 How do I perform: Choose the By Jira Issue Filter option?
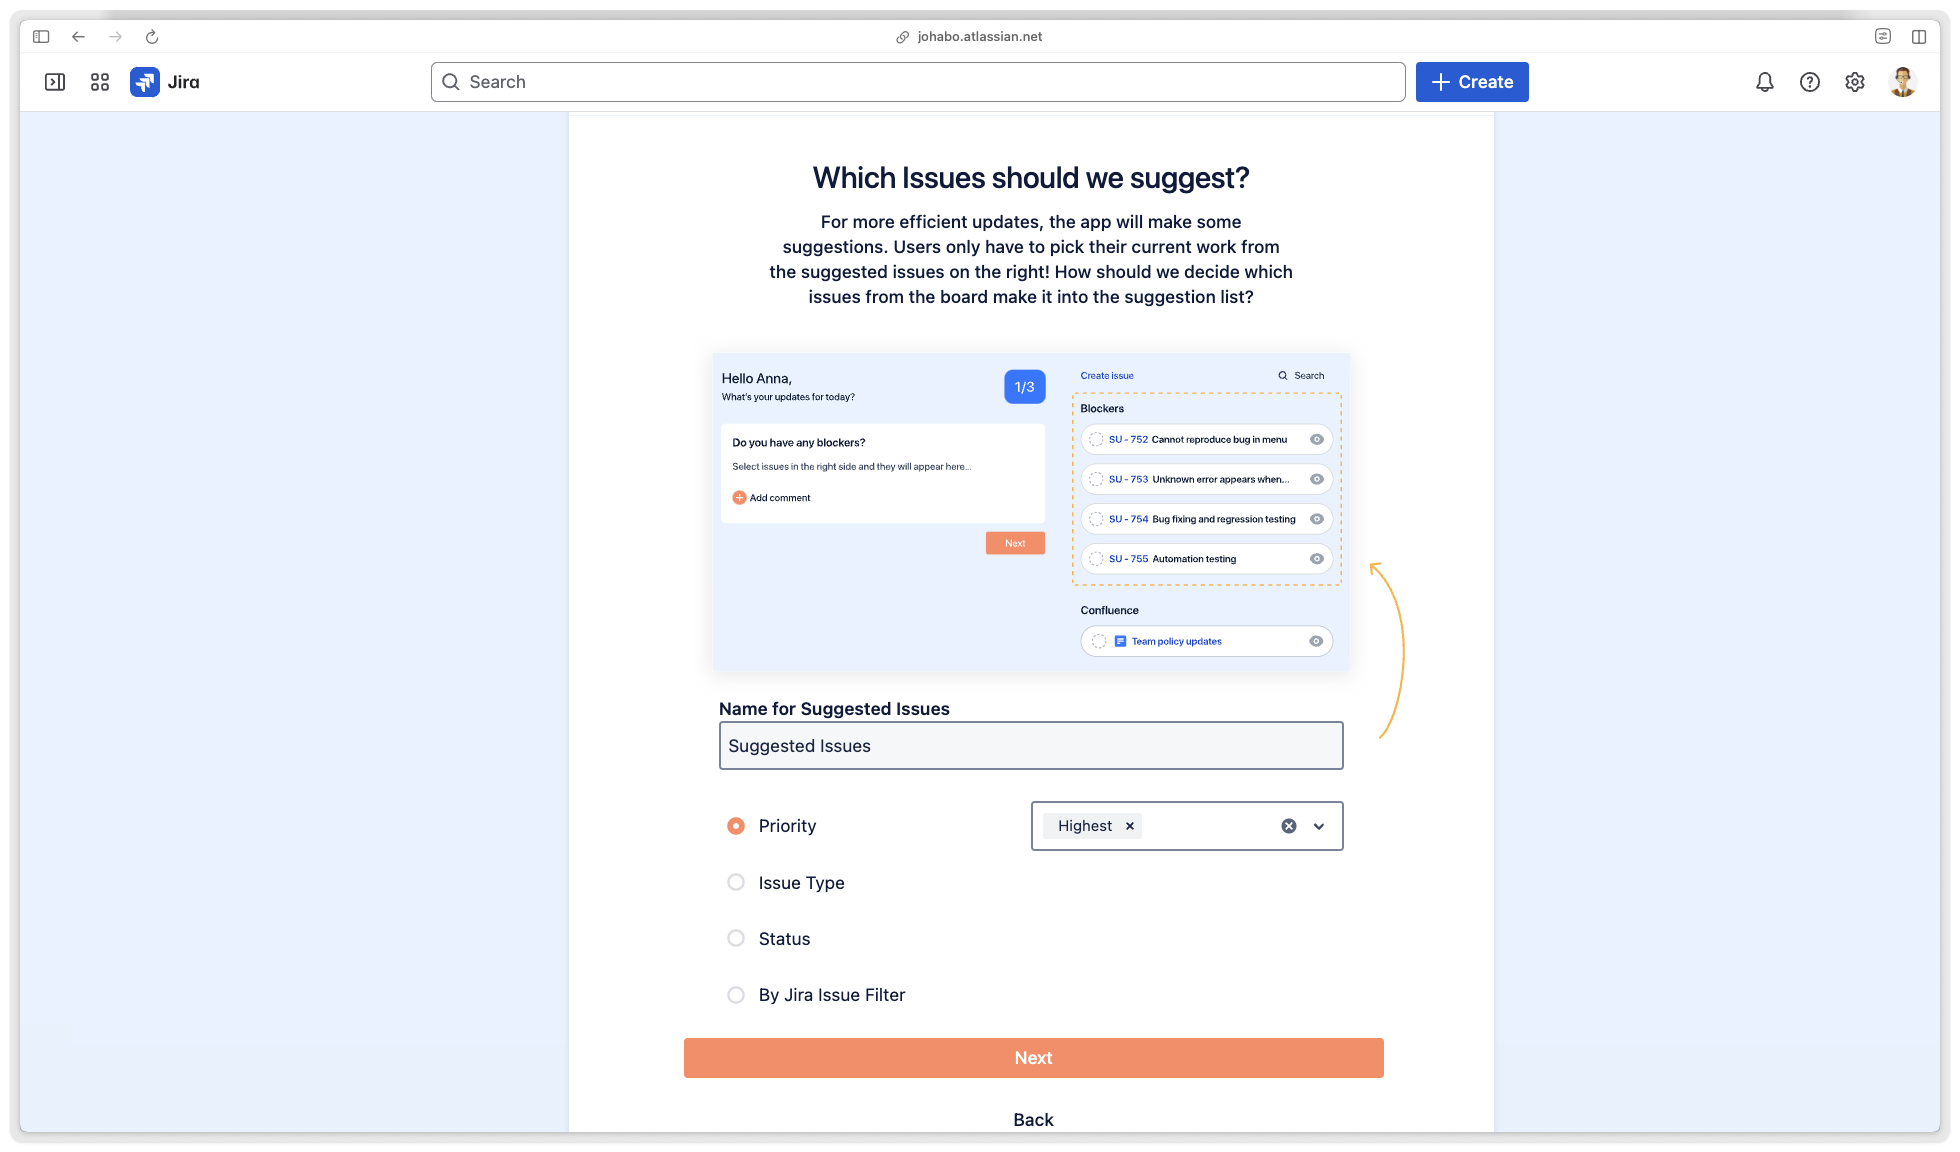[736, 995]
